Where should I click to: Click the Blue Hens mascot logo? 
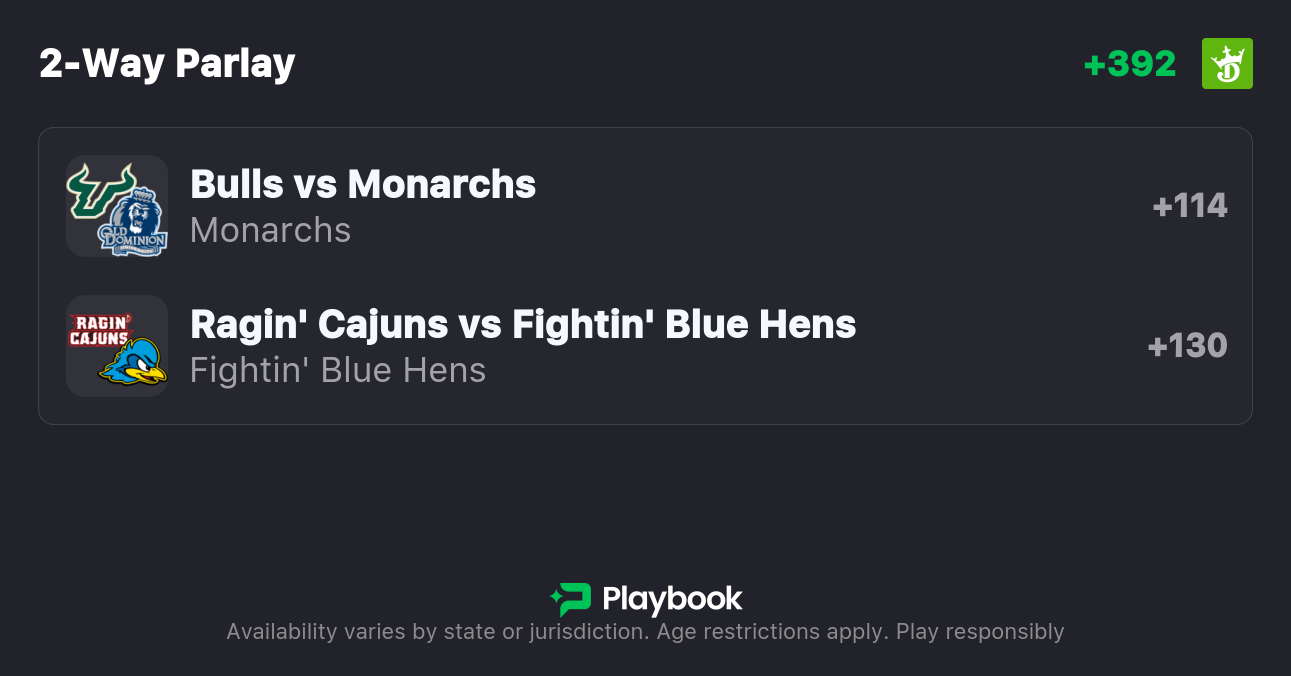click(134, 364)
